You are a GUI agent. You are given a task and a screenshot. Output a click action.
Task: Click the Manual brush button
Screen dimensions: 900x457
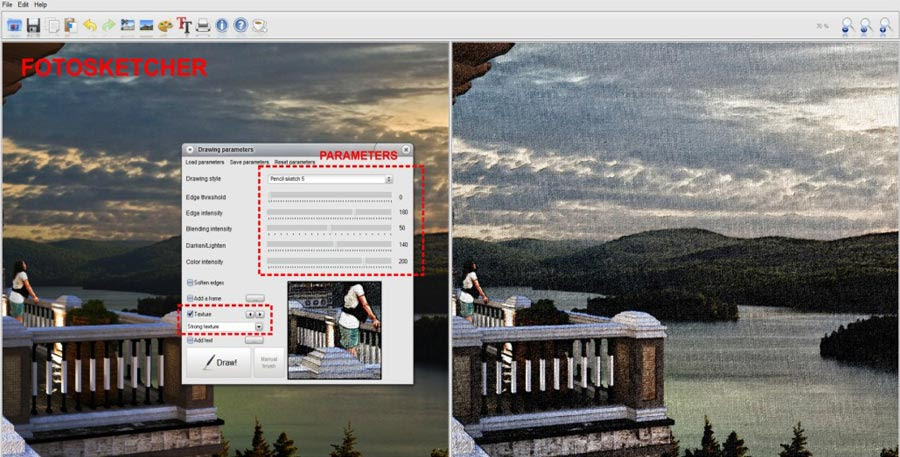point(269,362)
